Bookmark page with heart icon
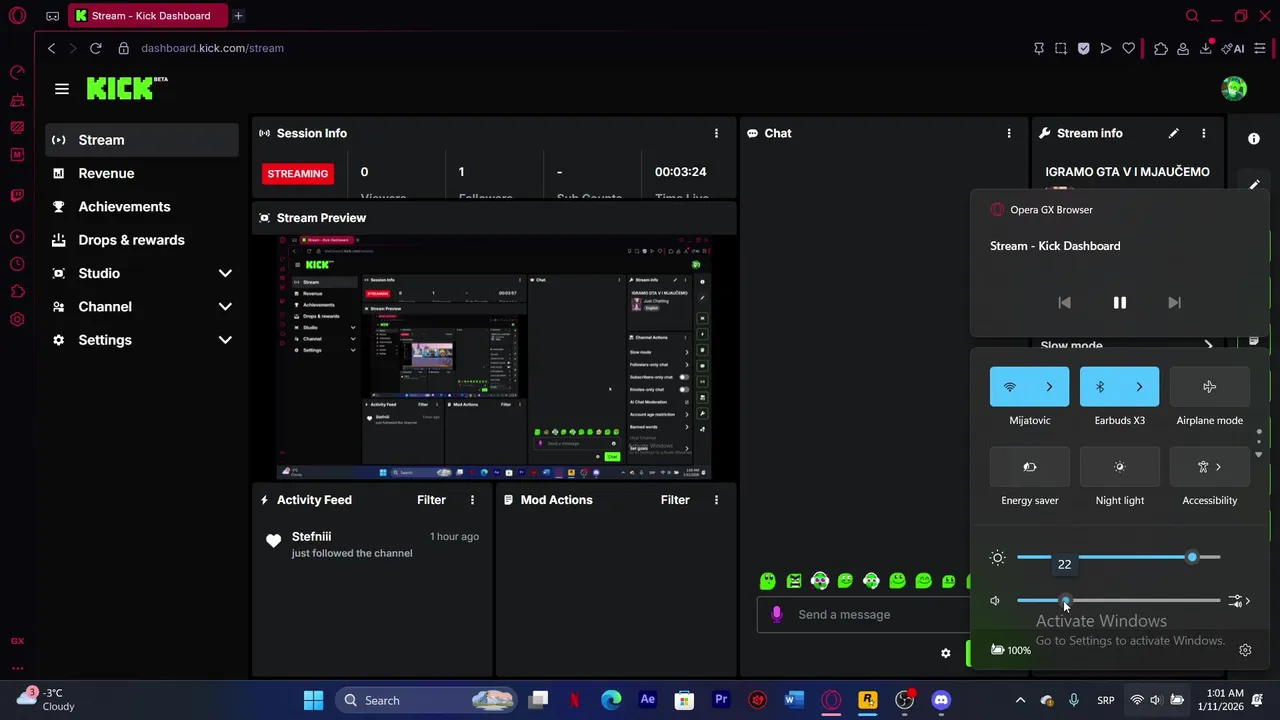The width and height of the screenshot is (1280, 720). [1129, 48]
